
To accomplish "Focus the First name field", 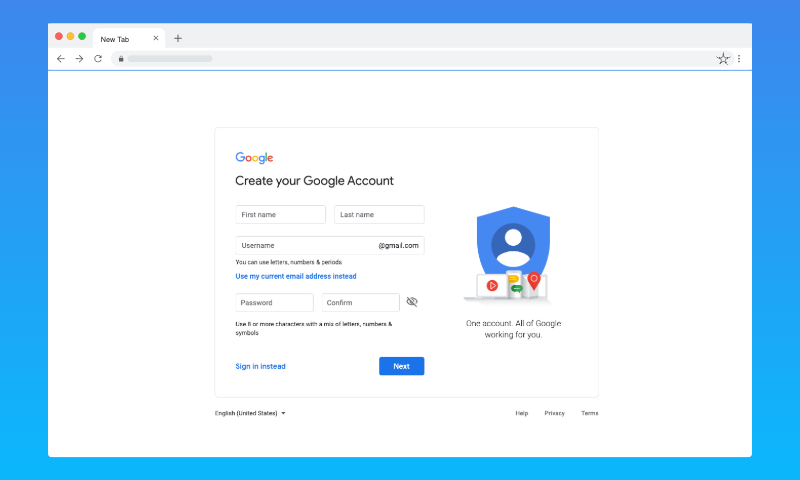I will pyautogui.click(x=280, y=215).
